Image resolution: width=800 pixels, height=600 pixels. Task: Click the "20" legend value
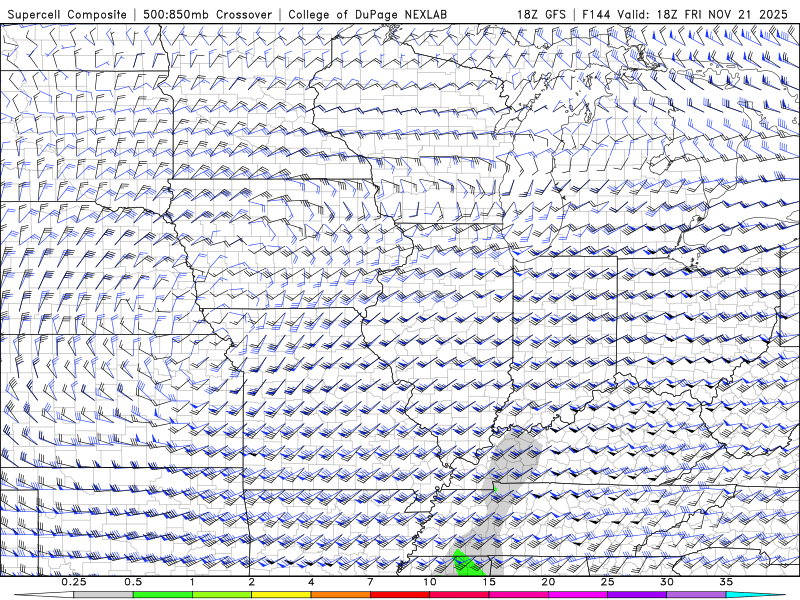548,582
